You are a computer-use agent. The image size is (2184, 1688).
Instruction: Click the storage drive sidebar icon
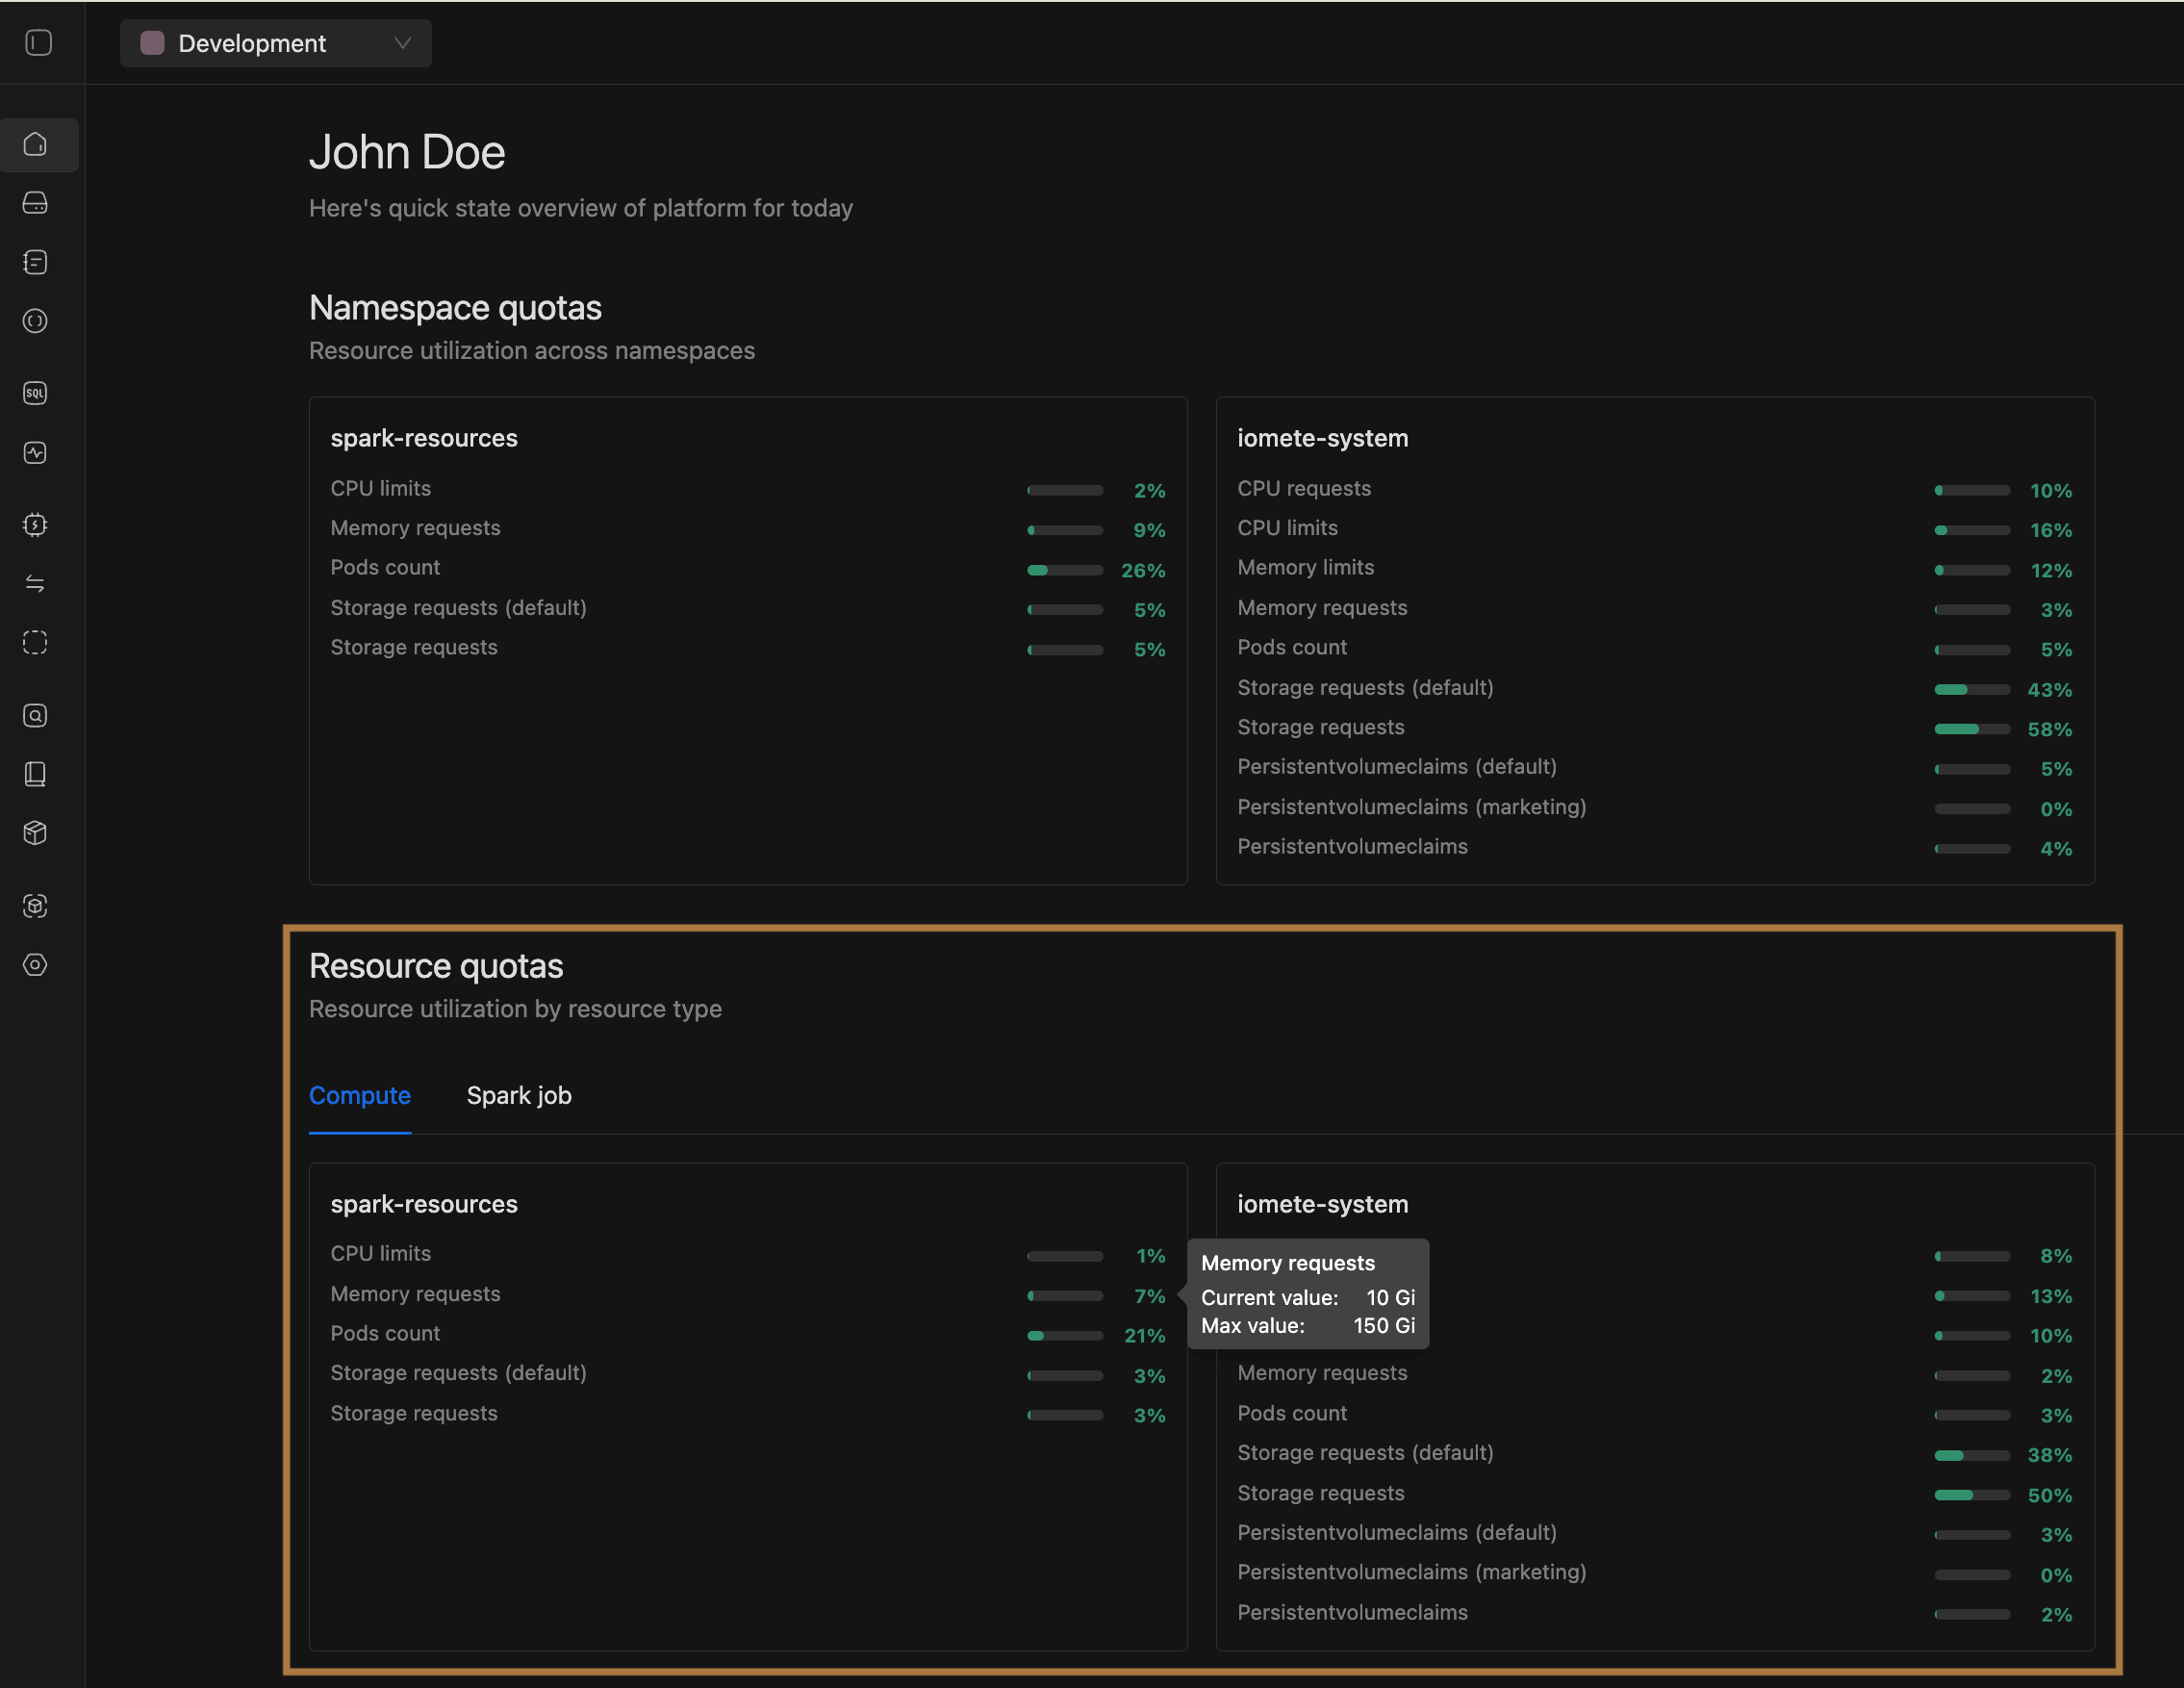pyautogui.click(x=36, y=203)
